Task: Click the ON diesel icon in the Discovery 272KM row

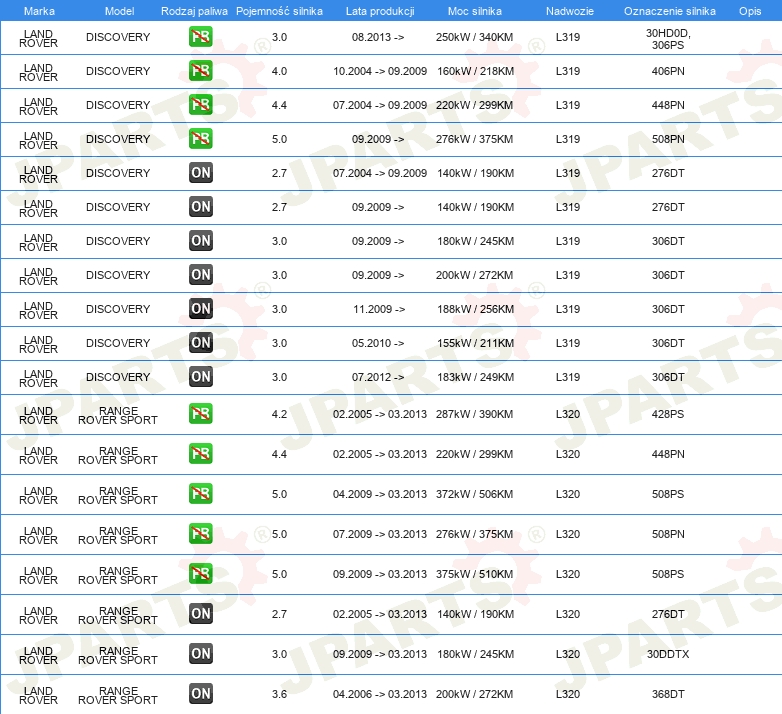Action: (x=200, y=274)
